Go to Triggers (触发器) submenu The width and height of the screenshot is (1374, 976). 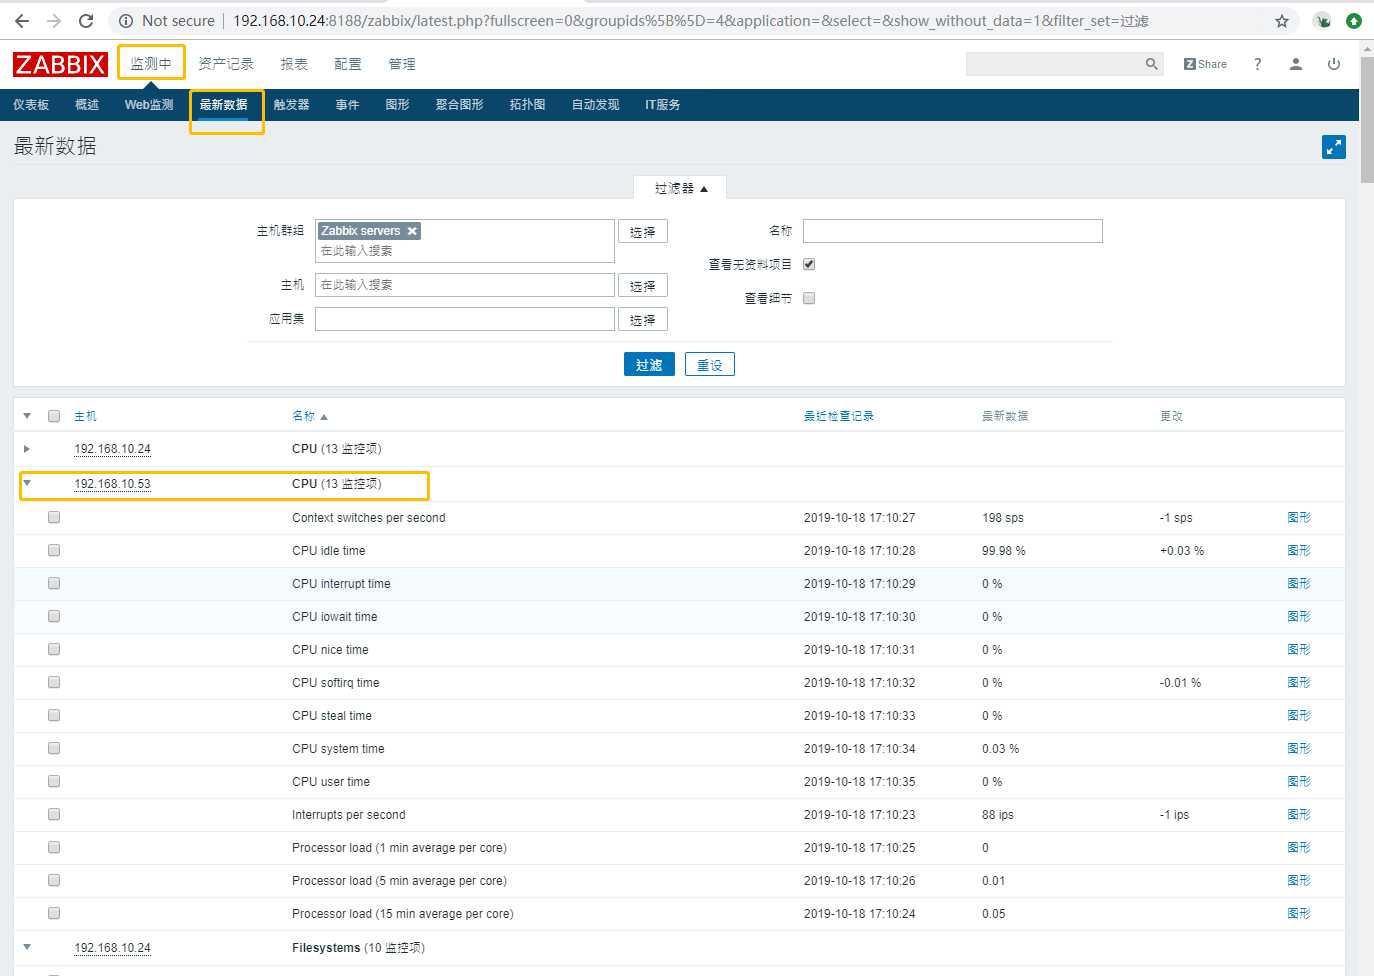(291, 104)
